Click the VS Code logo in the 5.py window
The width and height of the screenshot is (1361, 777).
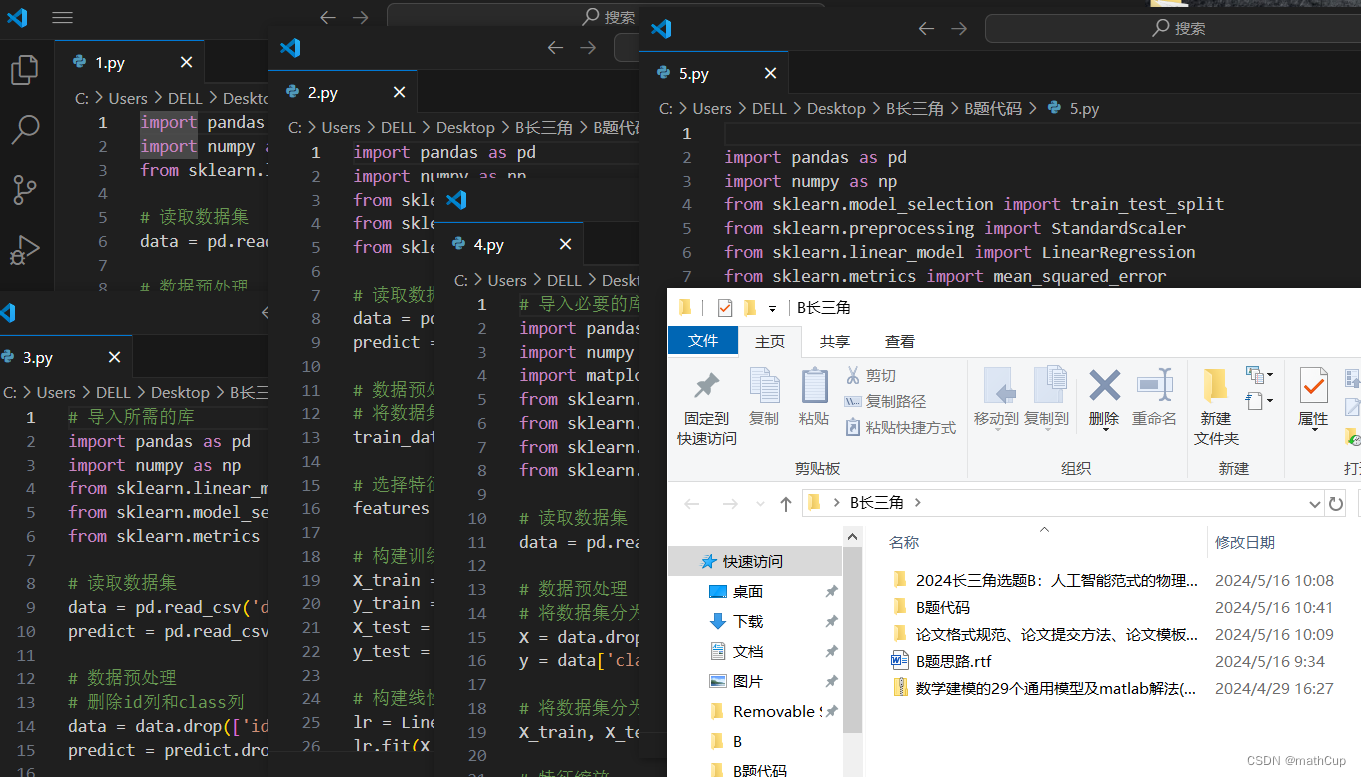[x=661, y=28]
